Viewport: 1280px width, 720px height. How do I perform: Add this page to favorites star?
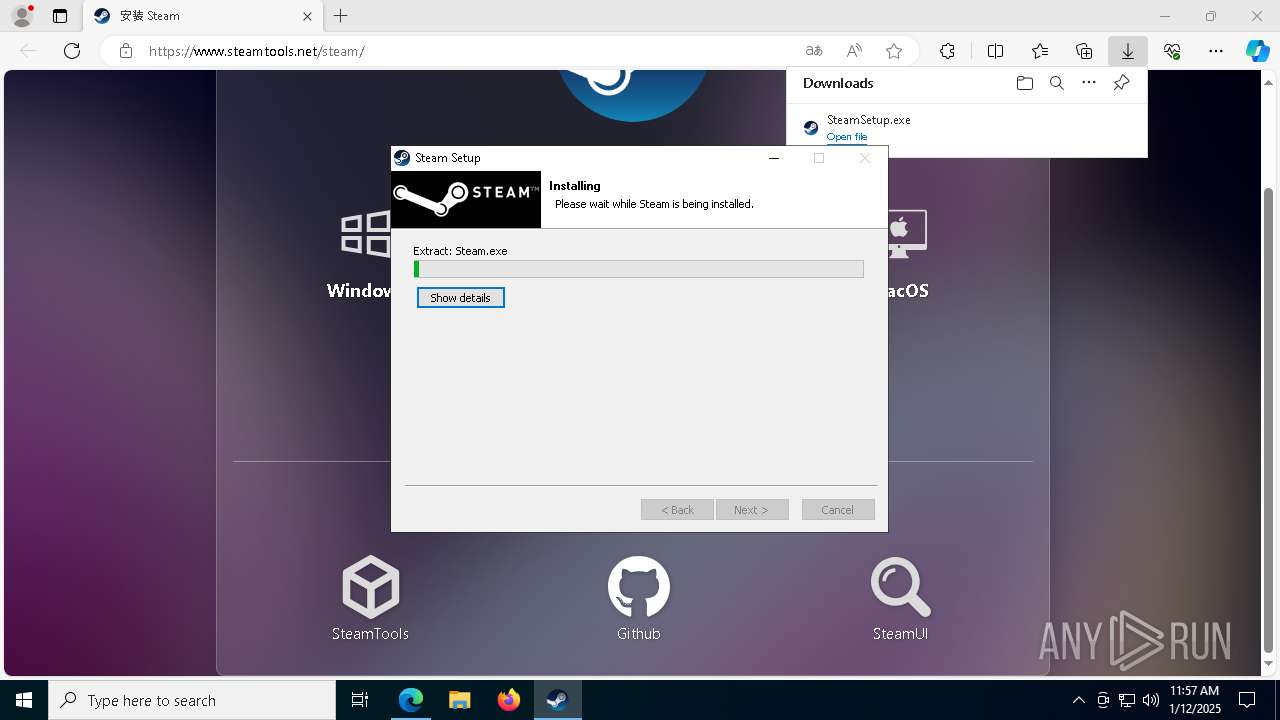[894, 51]
